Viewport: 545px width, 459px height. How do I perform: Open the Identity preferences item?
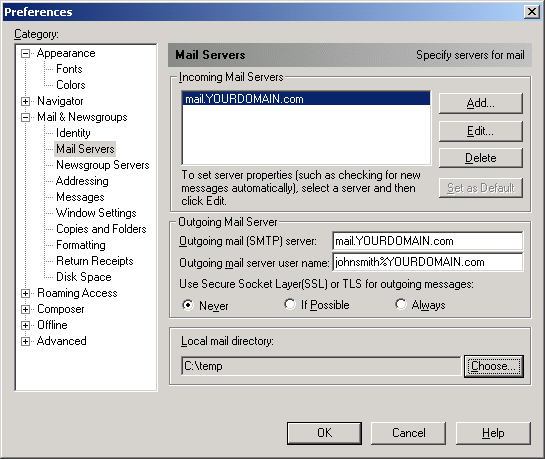73,133
